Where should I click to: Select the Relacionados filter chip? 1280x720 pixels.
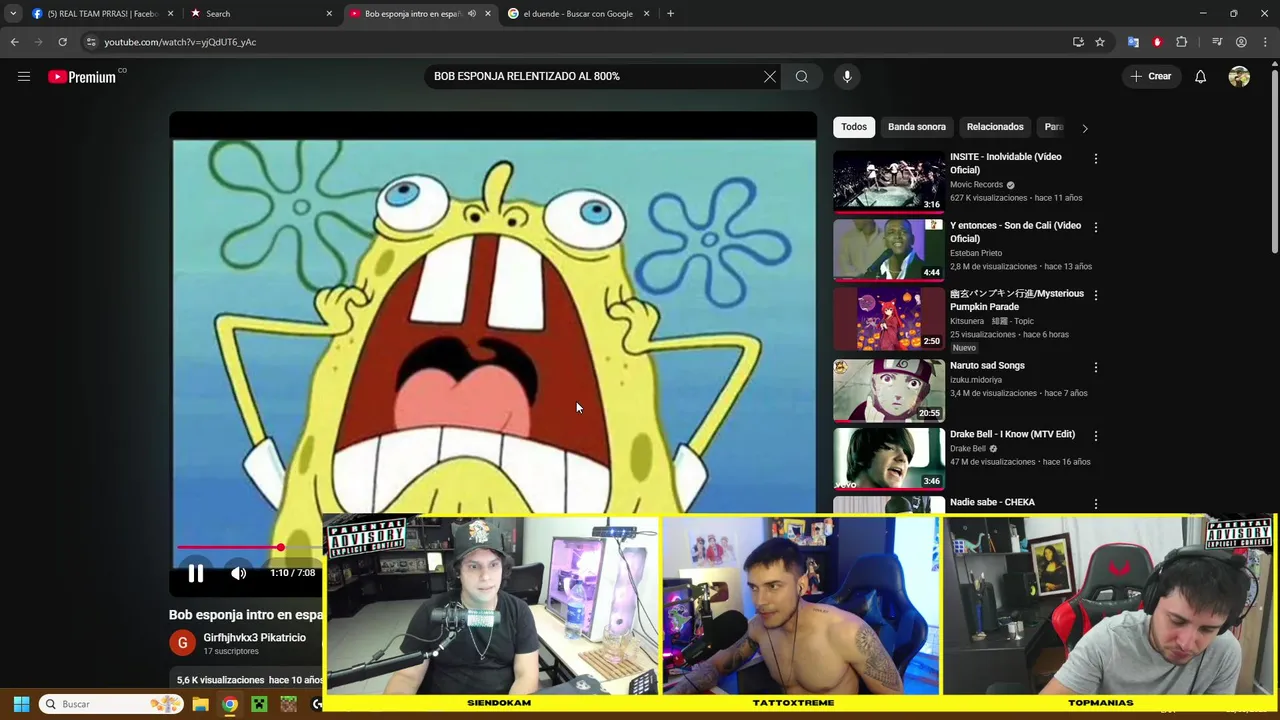(995, 127)
